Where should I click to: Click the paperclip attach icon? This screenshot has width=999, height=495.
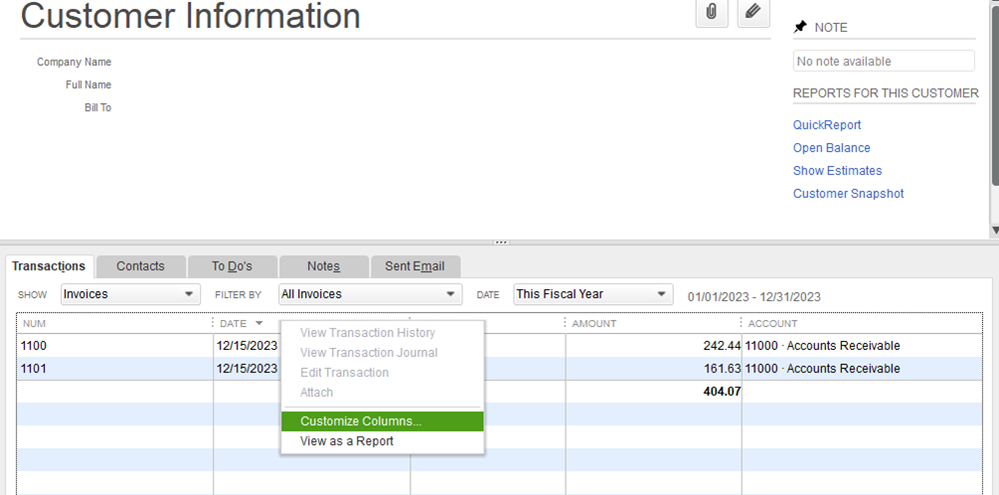[x=712, y=12]
